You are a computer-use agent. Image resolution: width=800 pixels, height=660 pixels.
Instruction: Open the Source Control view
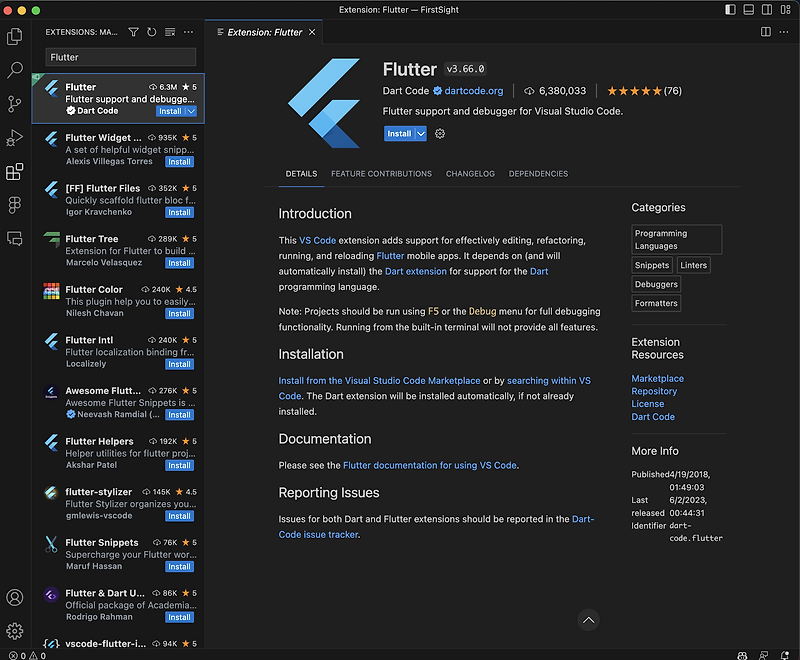click(14, 104)
